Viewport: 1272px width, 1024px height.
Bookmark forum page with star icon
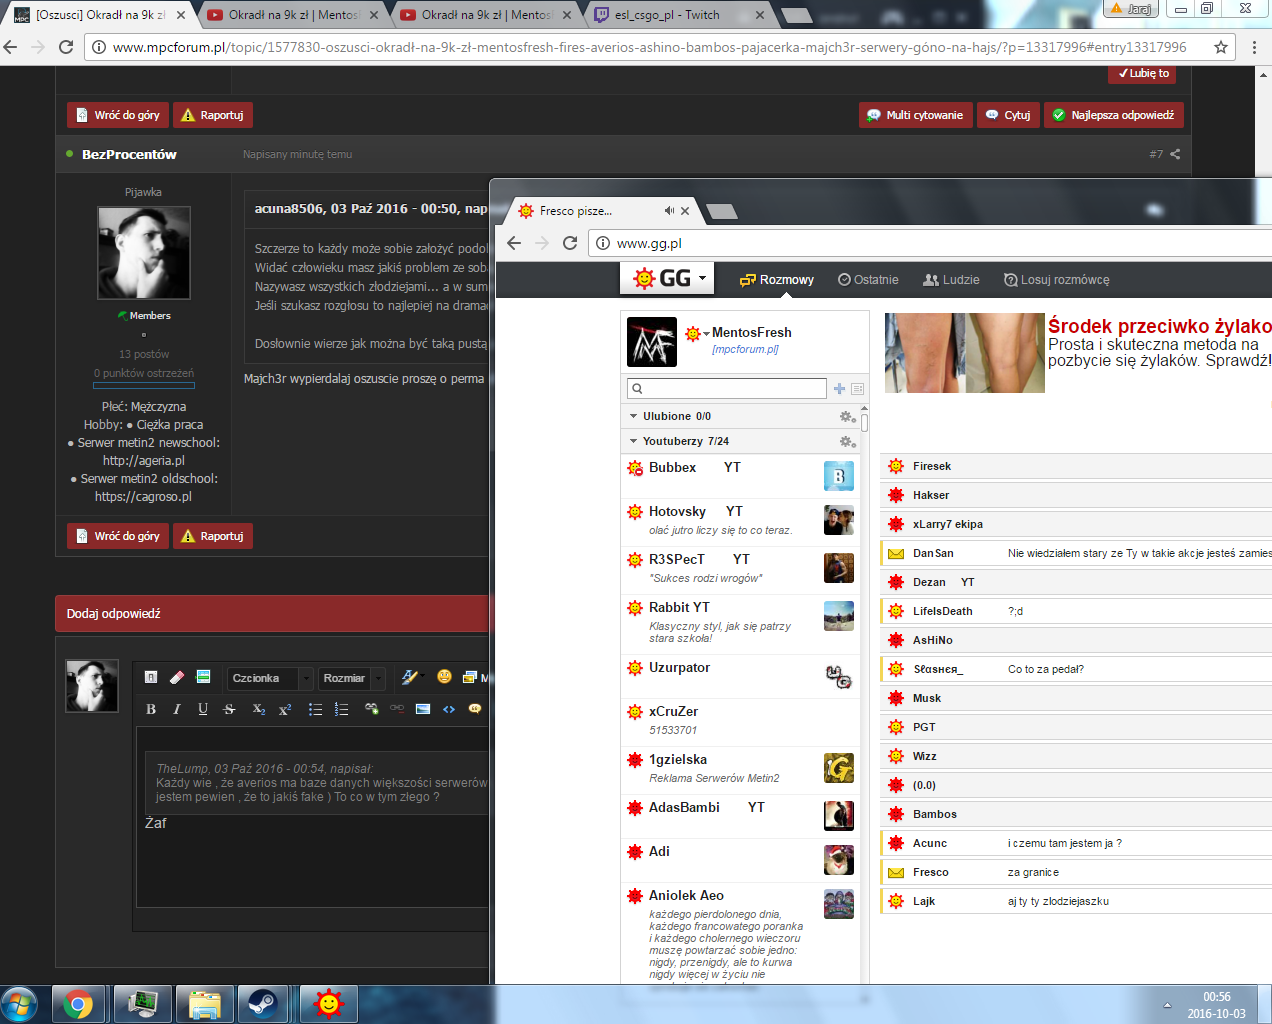1221,47
